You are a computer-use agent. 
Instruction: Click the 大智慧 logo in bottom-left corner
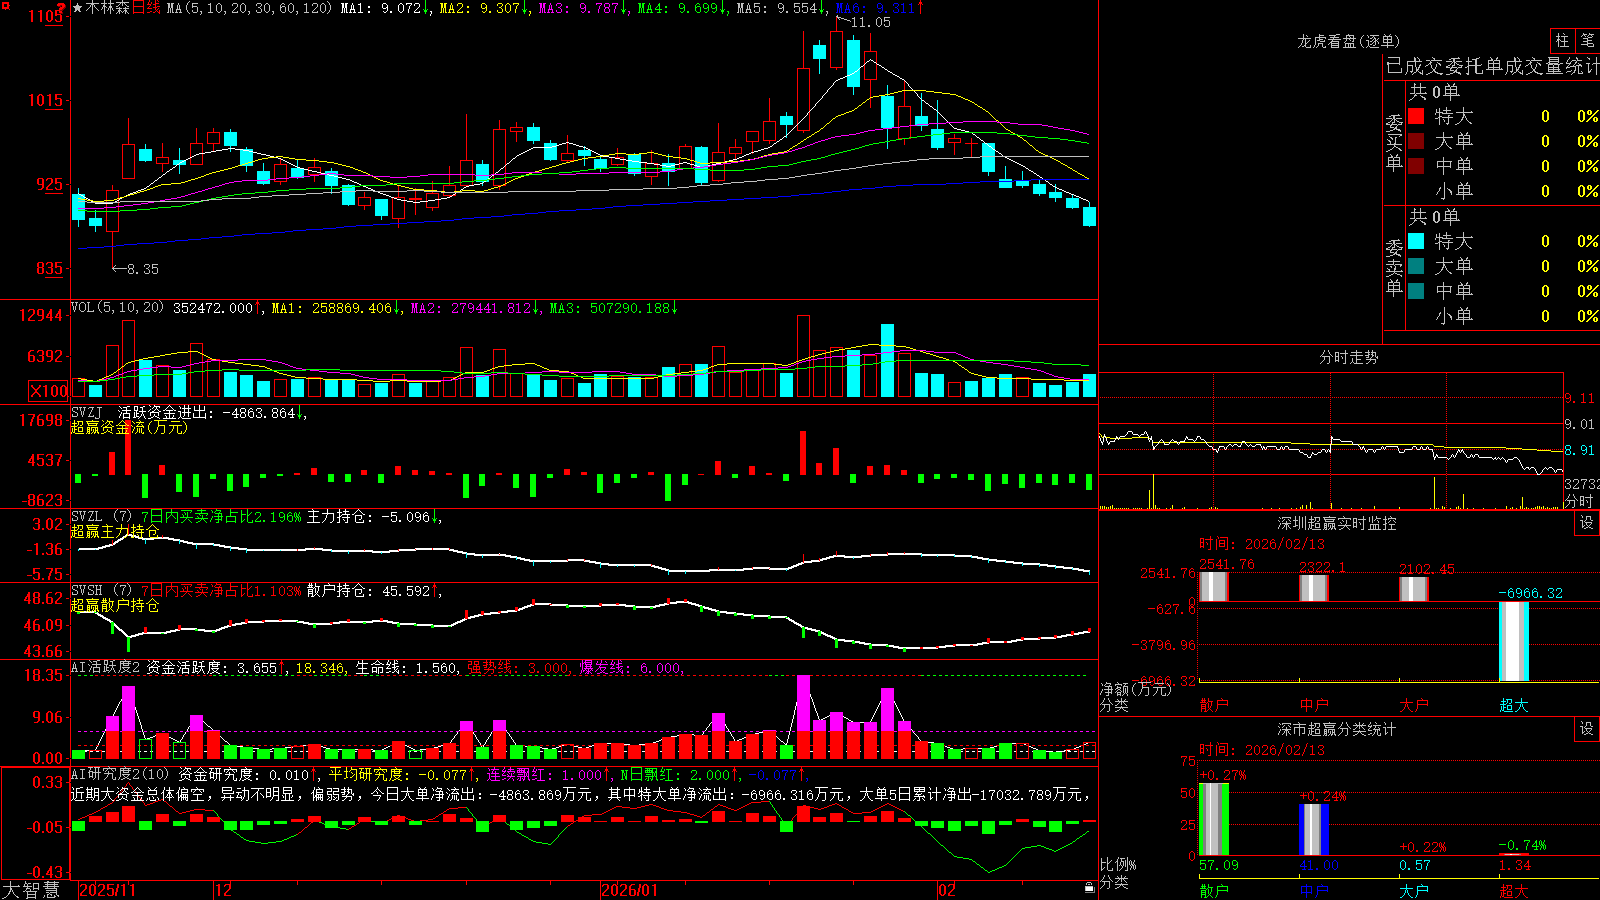tap(31, 889)
